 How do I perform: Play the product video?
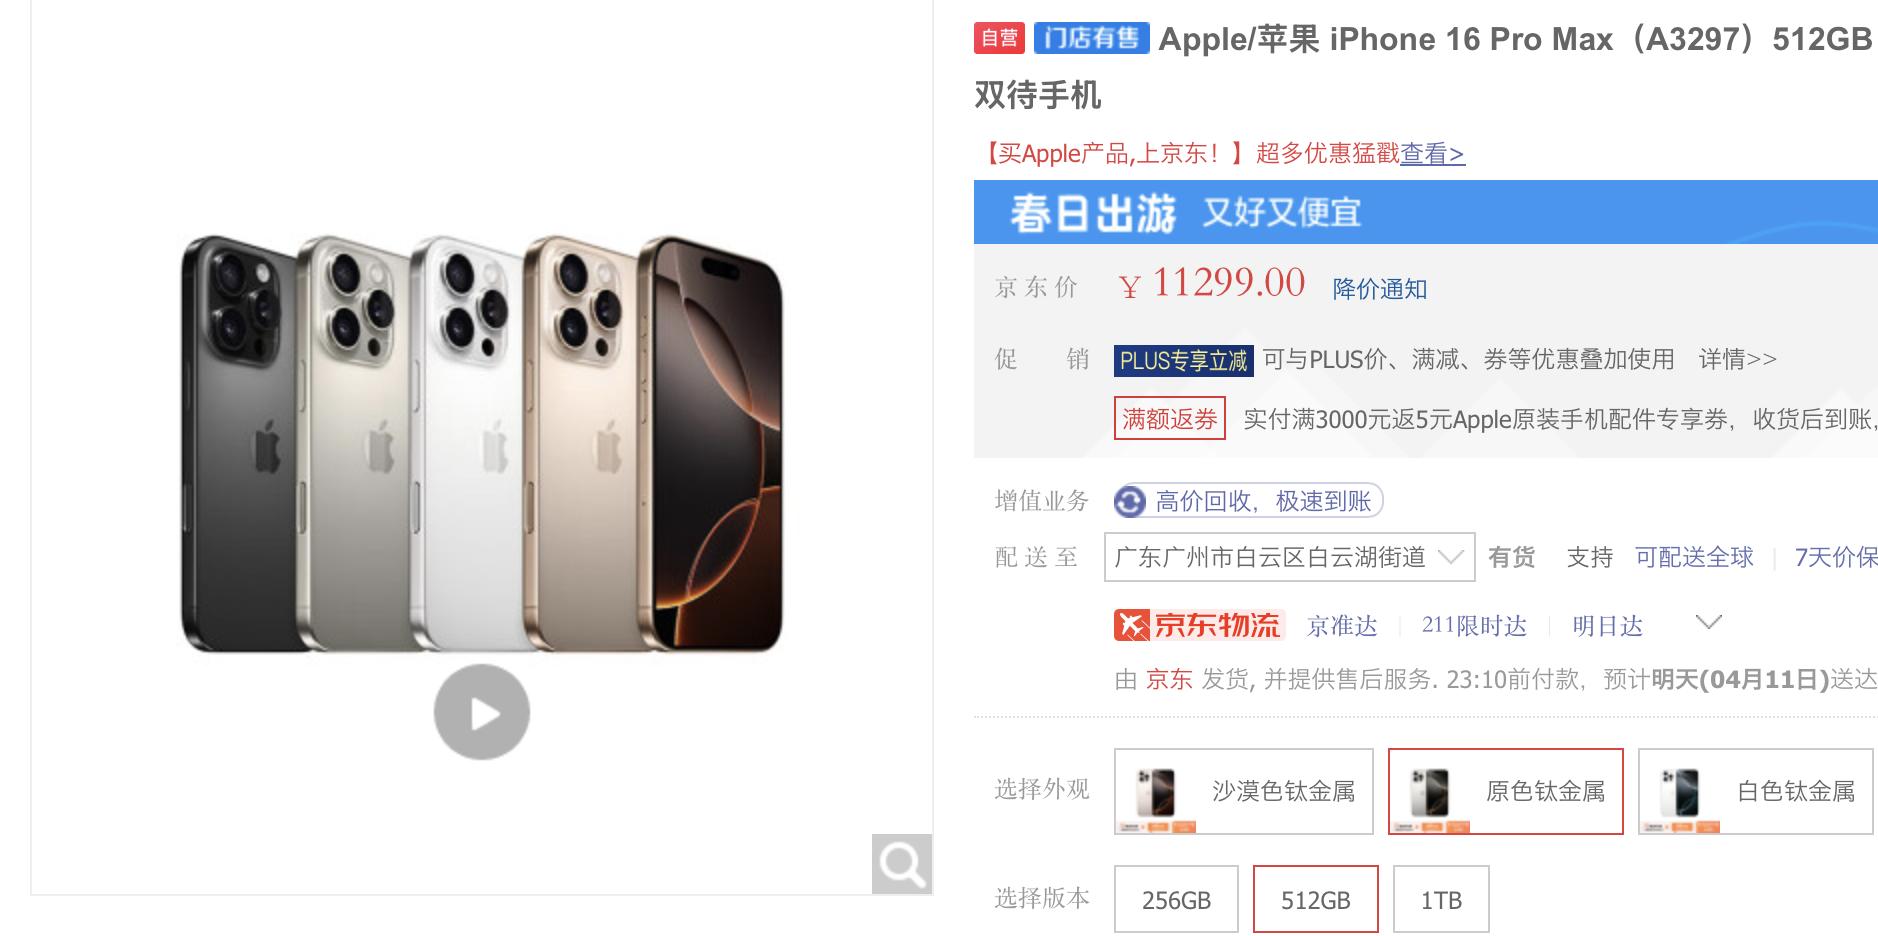481,712
